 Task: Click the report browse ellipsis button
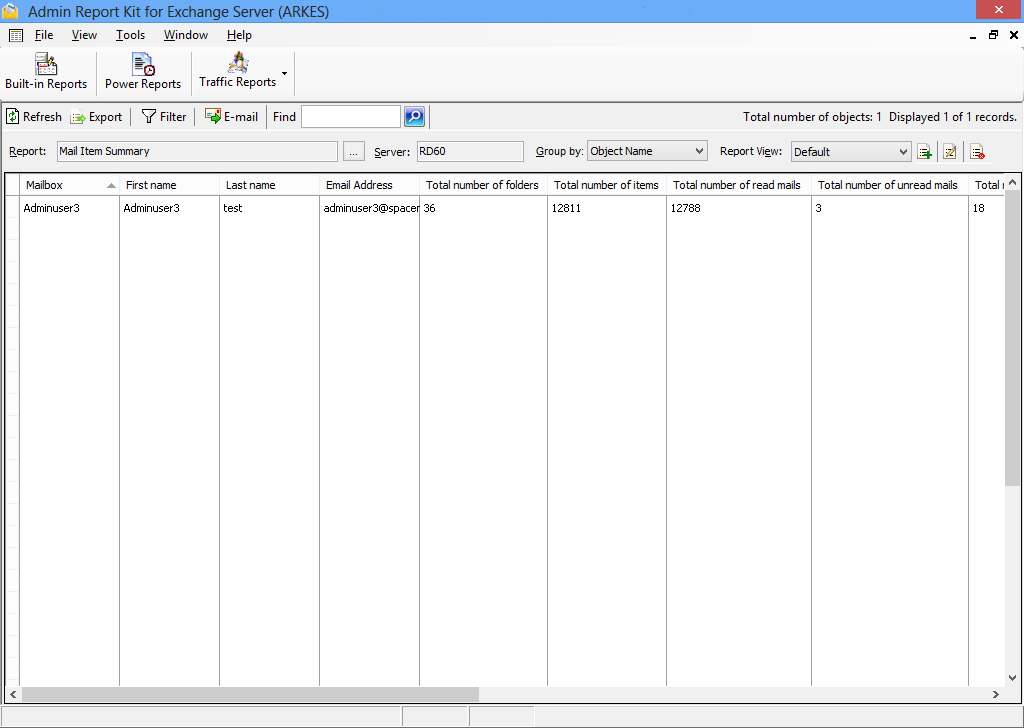pyautogui.click(x=353, y=151)
